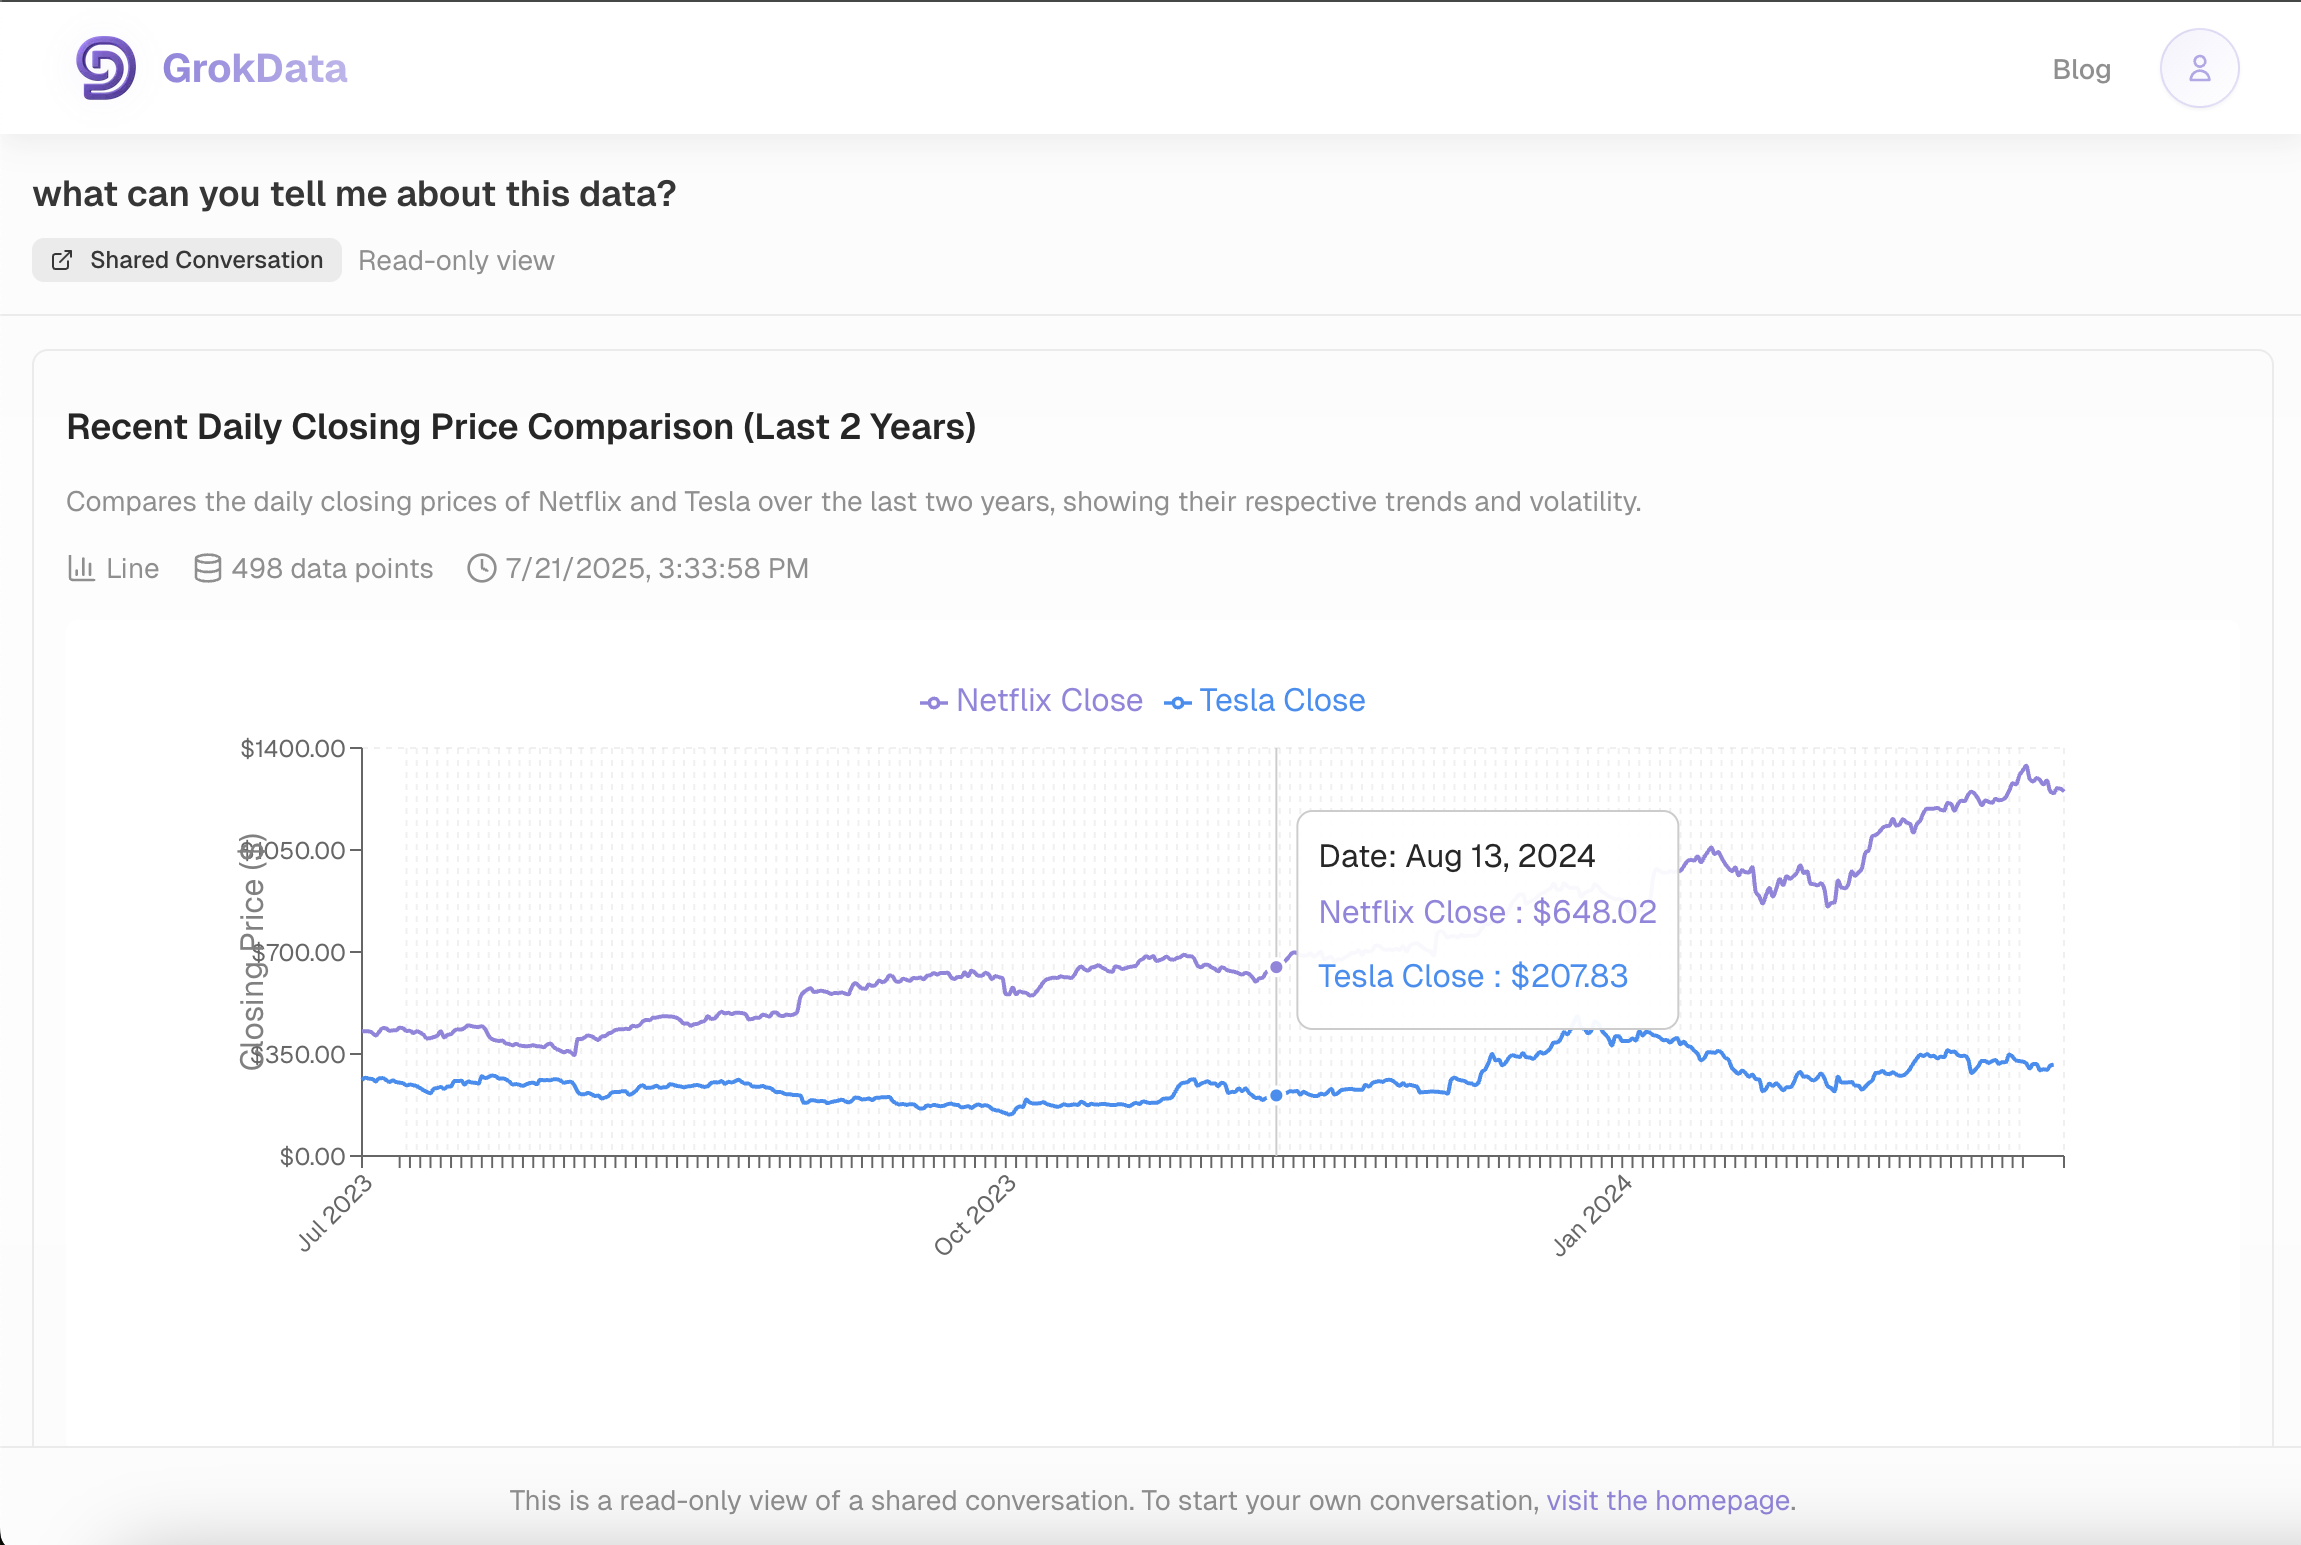
Task: Click the $350.00 y-axis label
Action: click(x=297, y=1054)
